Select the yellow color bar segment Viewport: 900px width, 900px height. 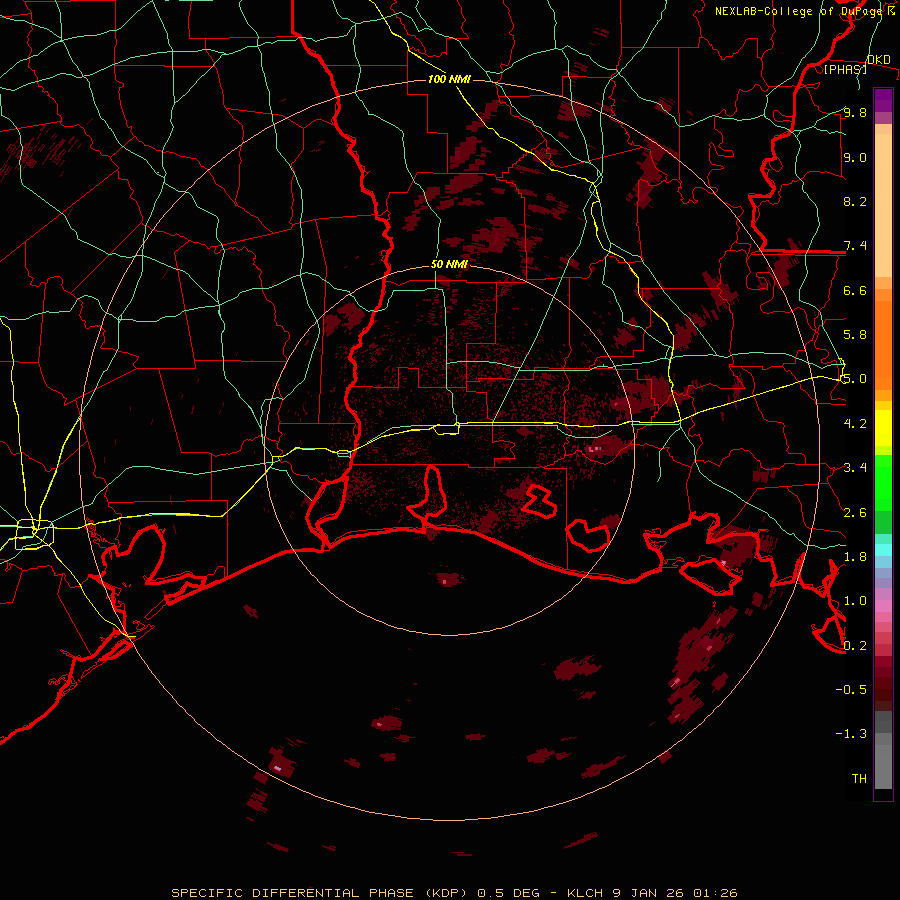883,428
